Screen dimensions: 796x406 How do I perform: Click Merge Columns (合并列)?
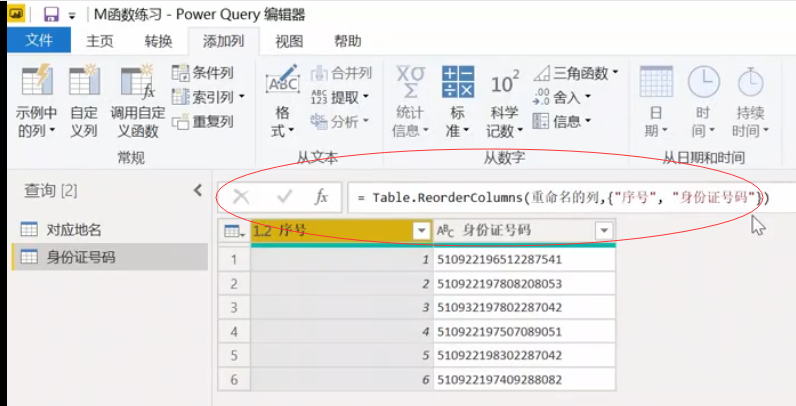point(341,73)
